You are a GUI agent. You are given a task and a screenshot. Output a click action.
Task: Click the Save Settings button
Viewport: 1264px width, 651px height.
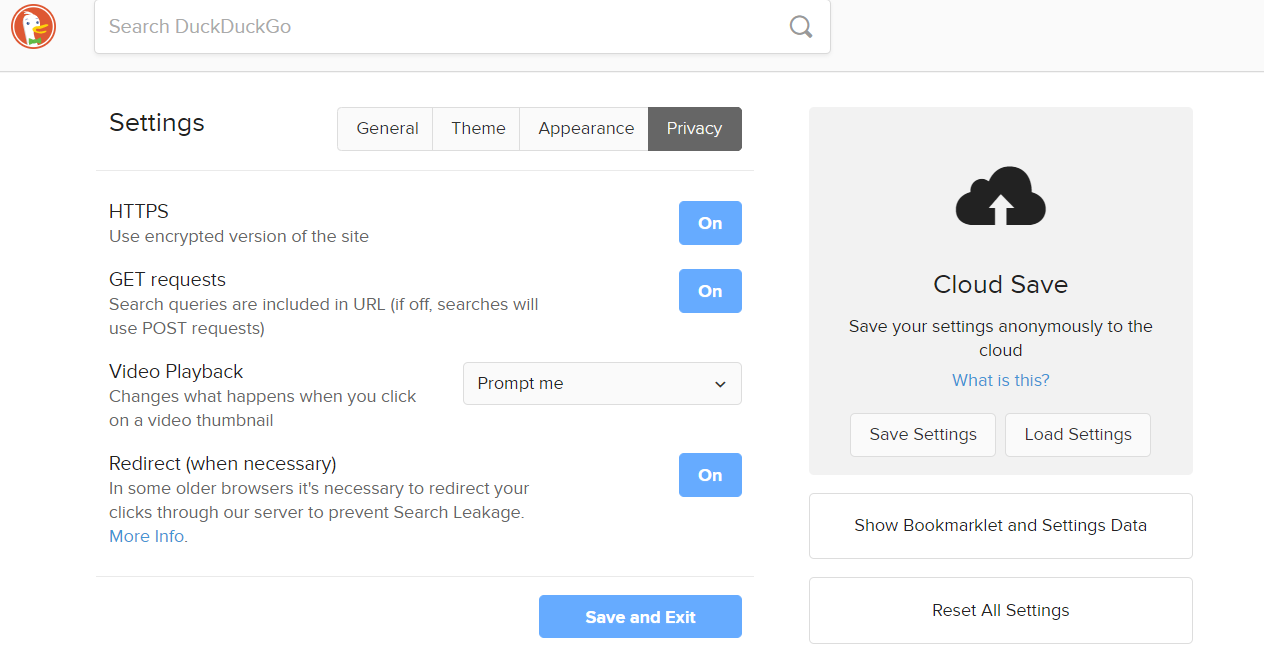tap(923, 435)
